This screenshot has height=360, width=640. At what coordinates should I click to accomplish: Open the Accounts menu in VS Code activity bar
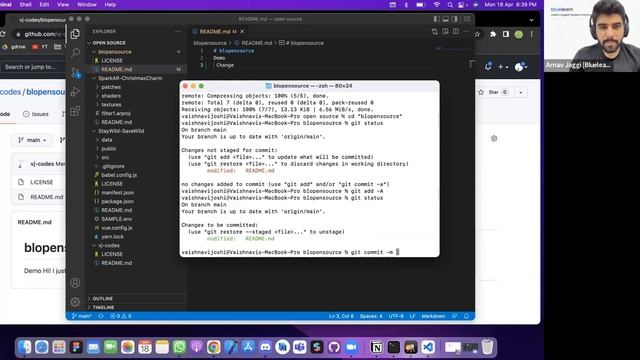(75, 282)
